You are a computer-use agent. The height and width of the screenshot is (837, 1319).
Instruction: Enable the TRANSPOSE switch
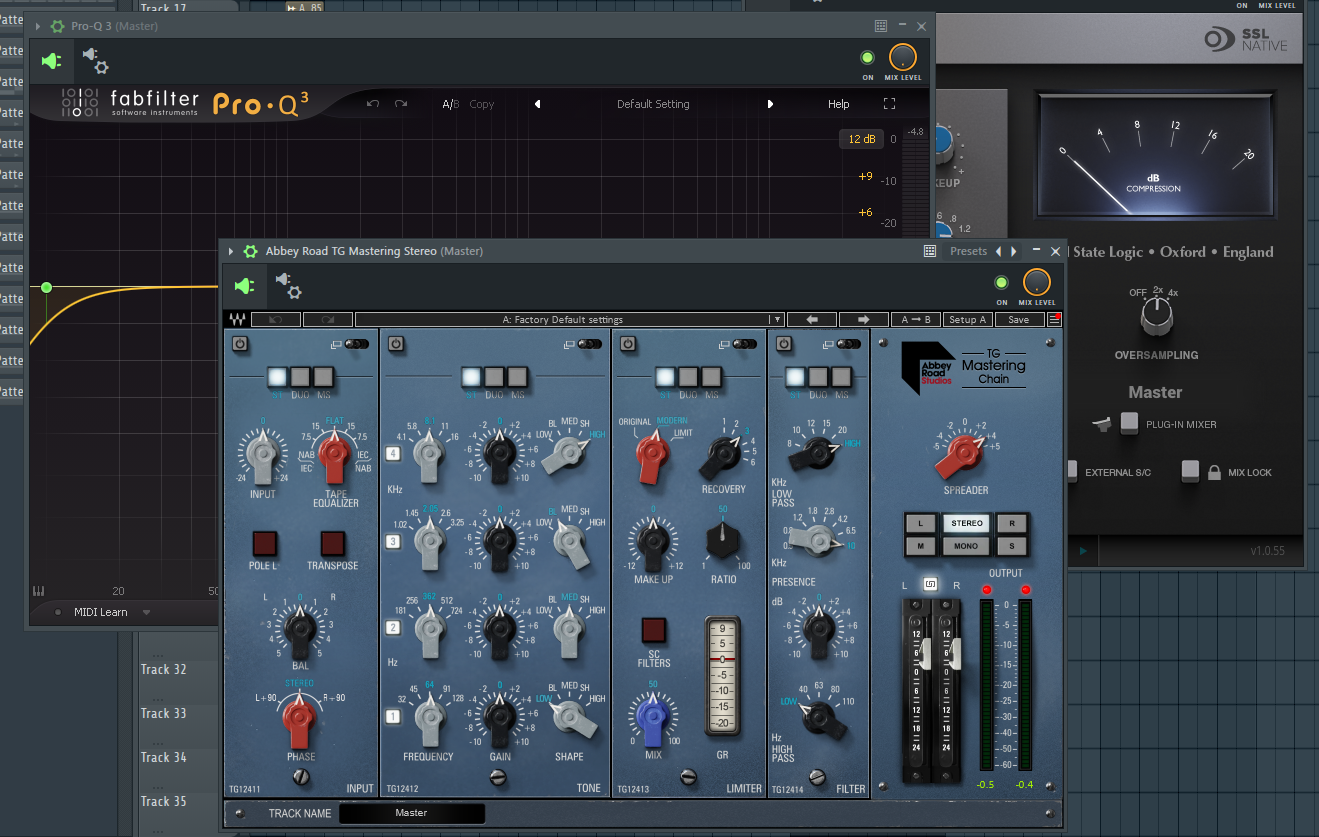333,544
